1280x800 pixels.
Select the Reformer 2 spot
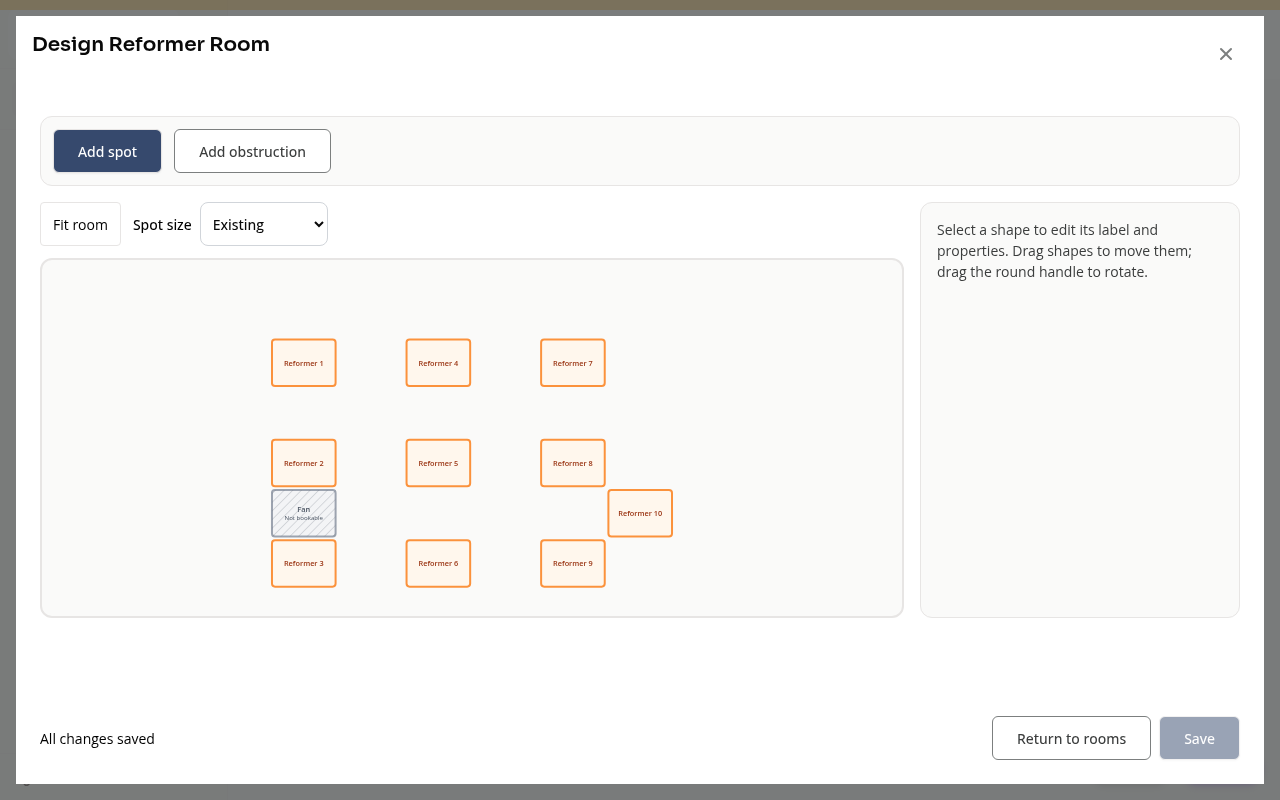coord(304,463)
